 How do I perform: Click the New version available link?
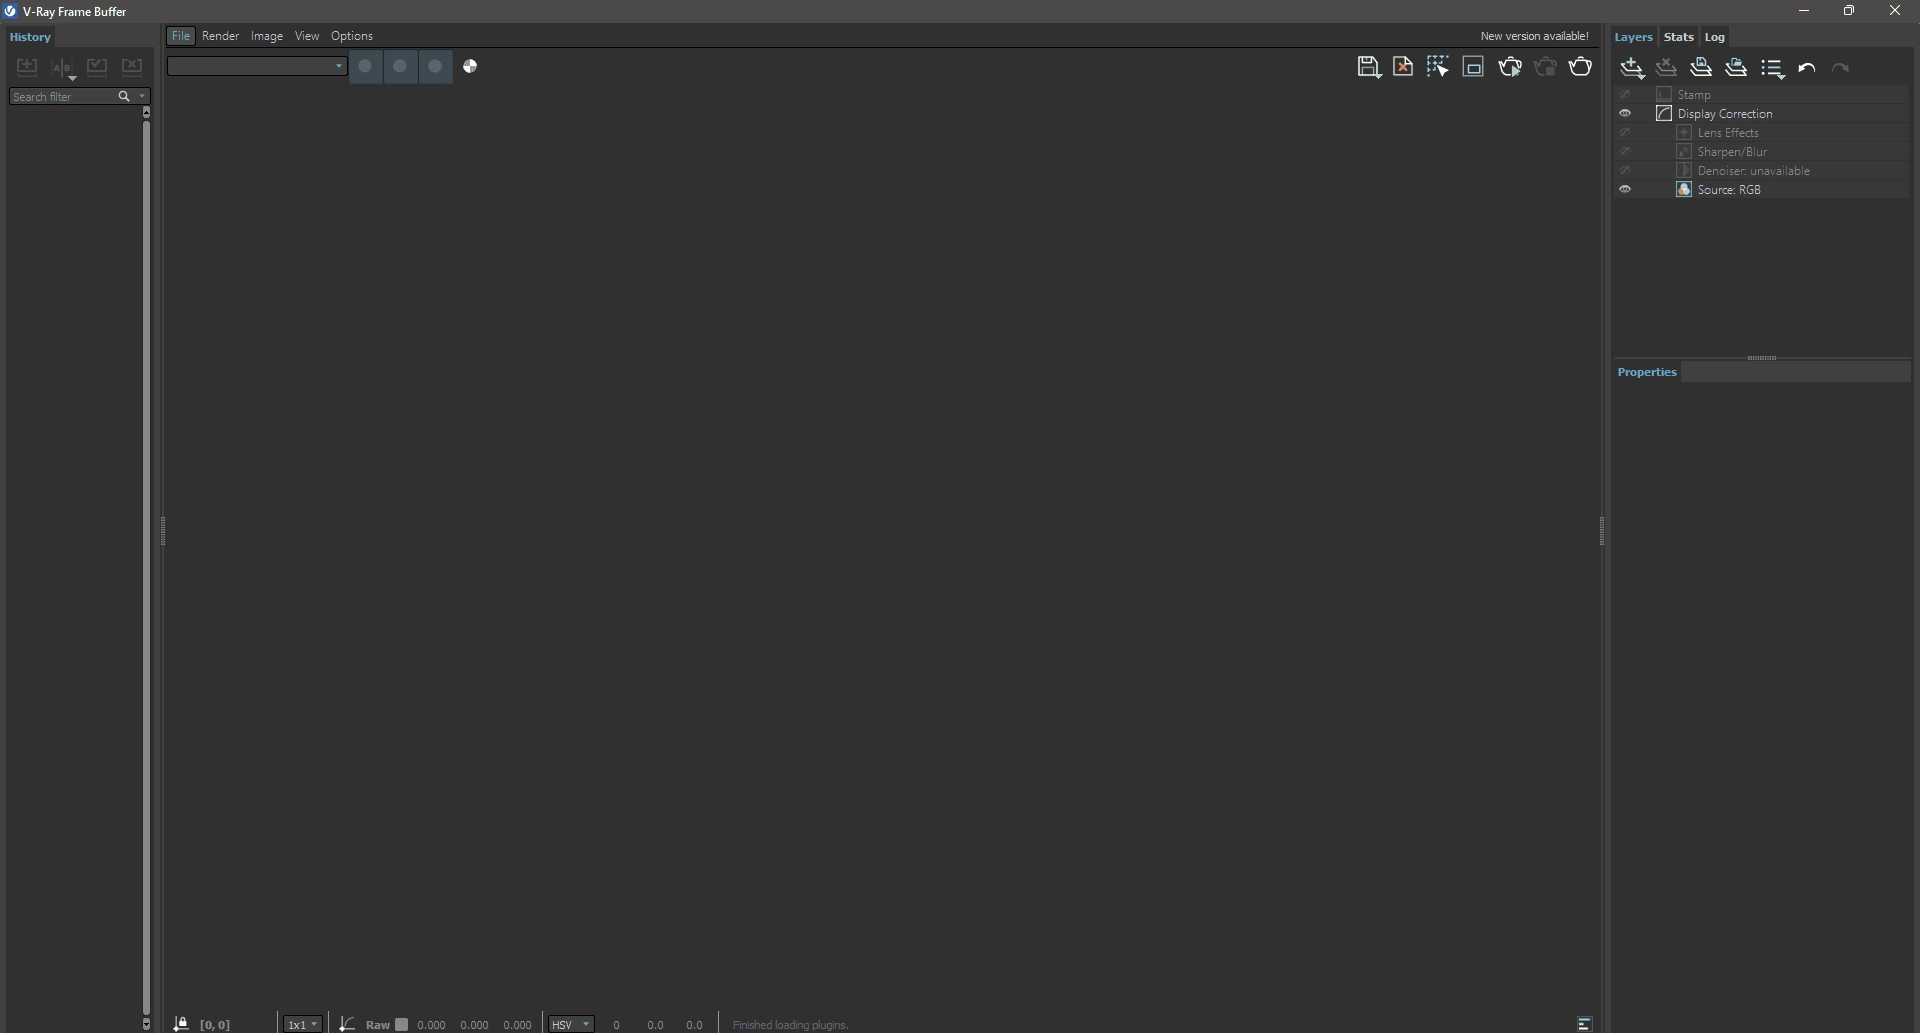coord(1534,36)
